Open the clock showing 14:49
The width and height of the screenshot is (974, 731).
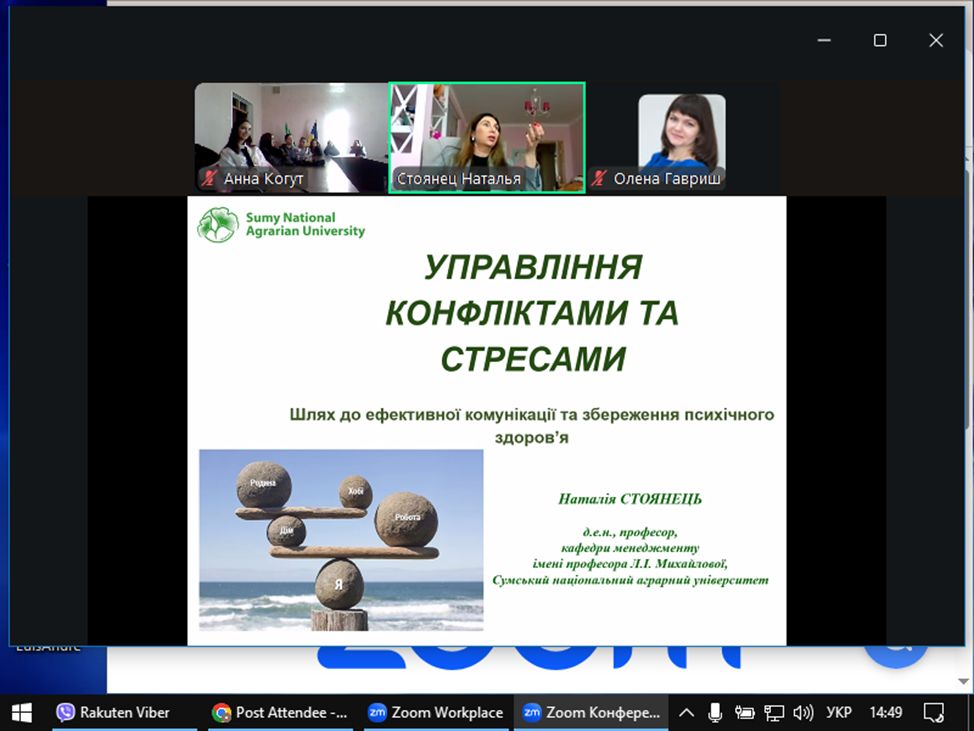[885, 713]
